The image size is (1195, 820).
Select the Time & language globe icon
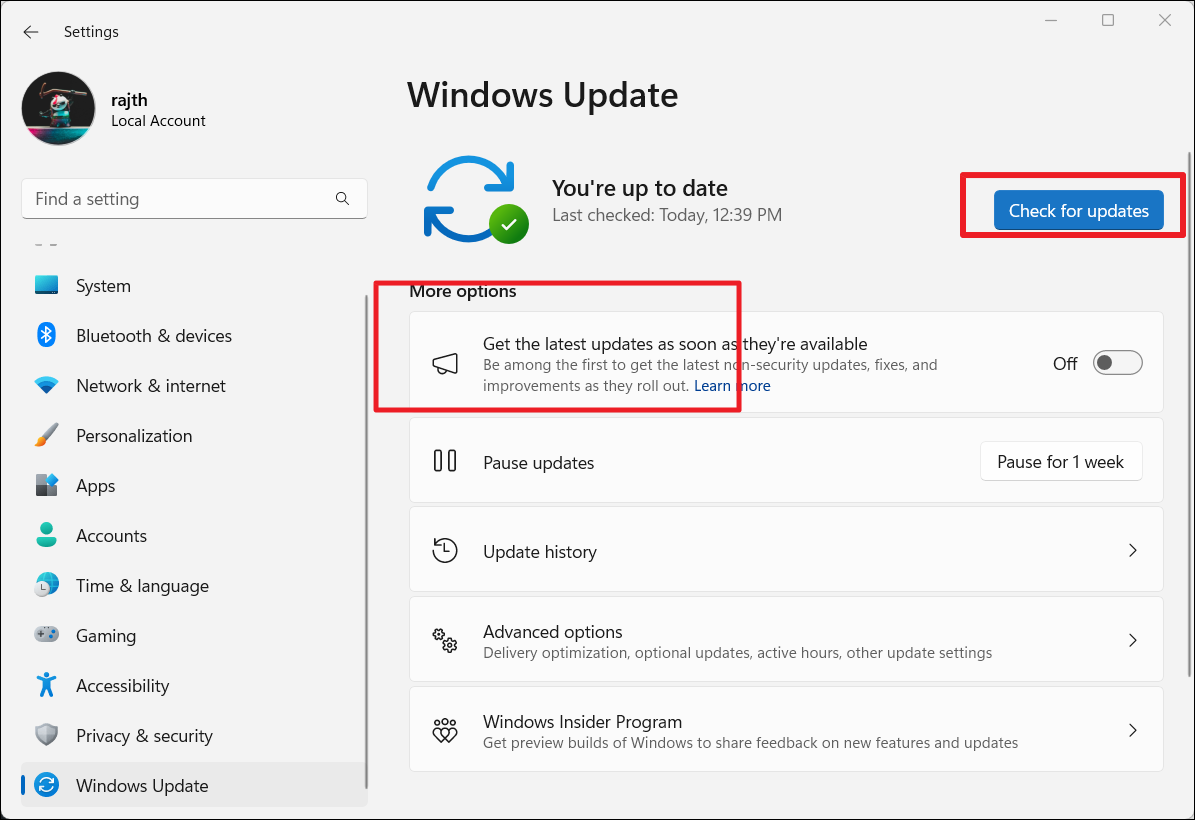pos(46,585)
